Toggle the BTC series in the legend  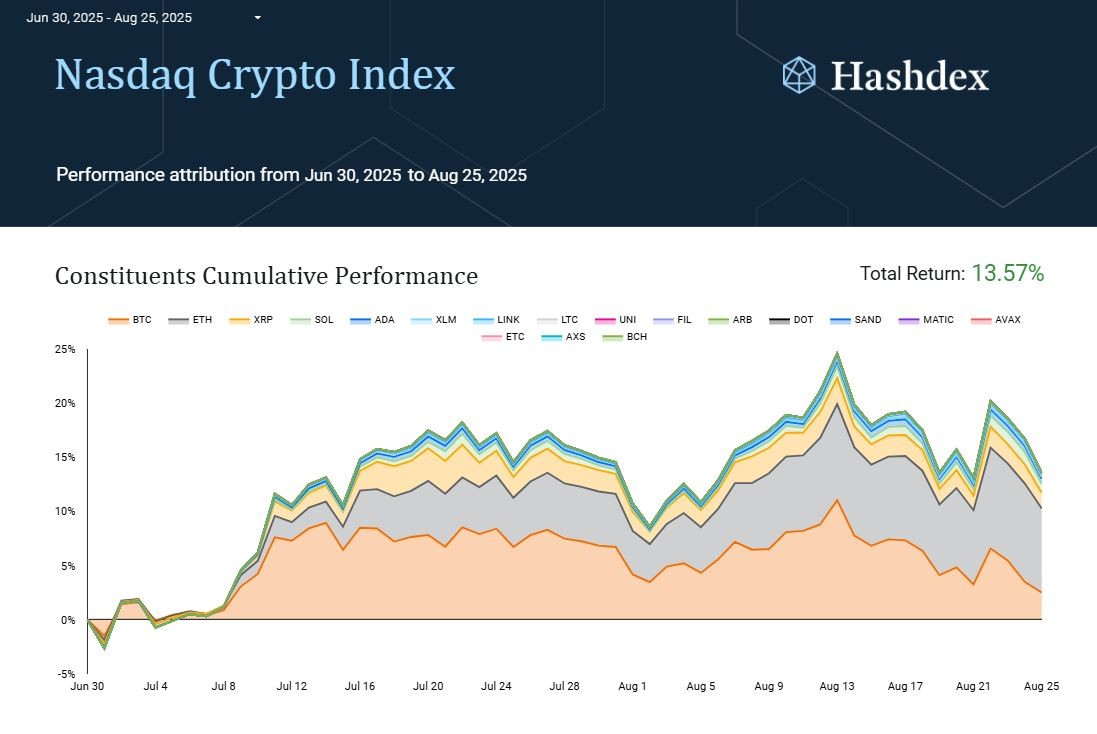click(133, 319)
